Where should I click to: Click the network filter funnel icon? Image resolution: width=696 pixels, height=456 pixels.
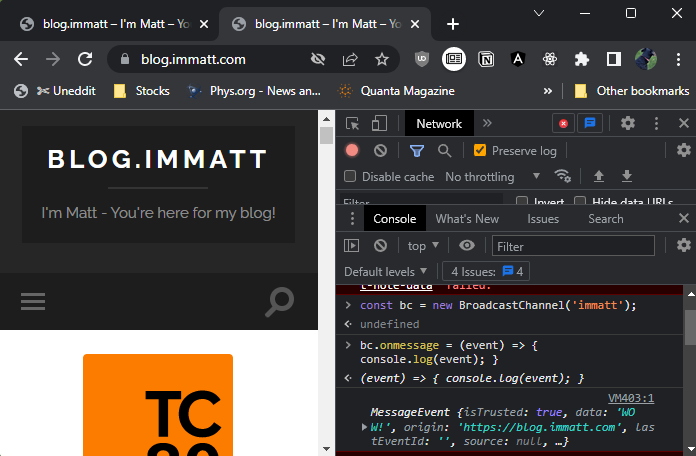[417, 151]
